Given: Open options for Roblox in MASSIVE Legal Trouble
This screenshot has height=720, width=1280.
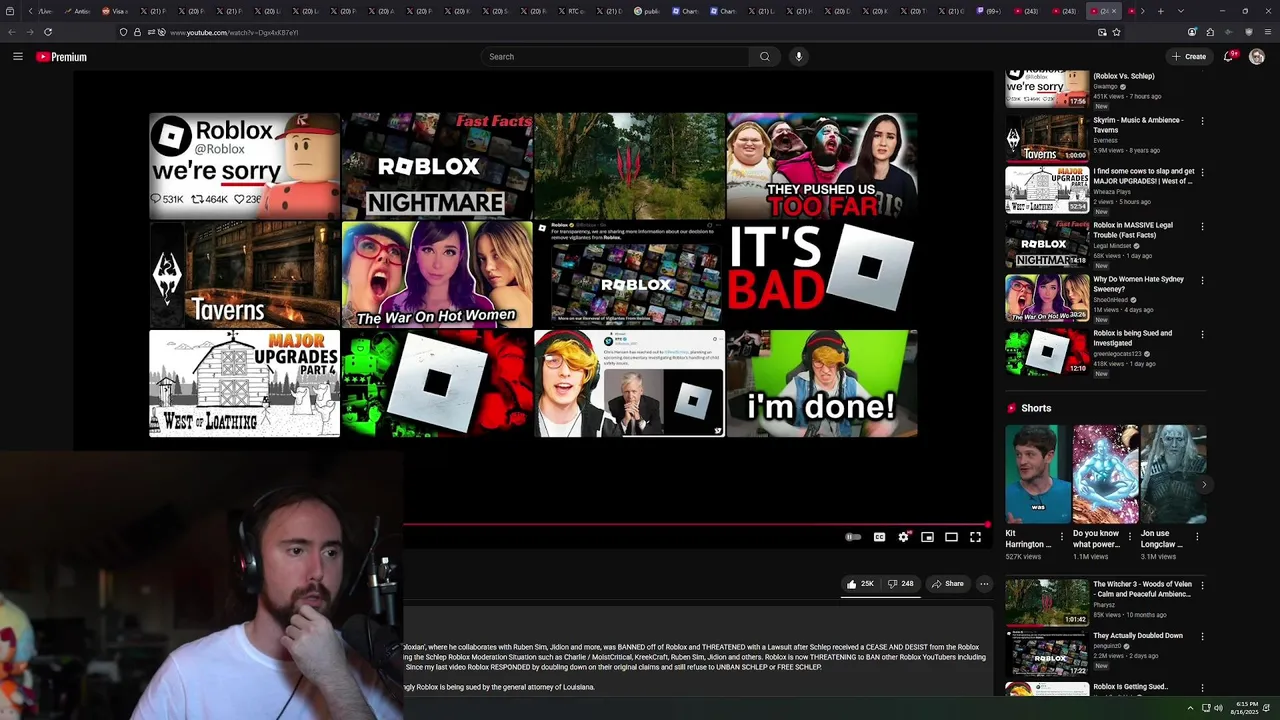Looking at the screenshot, I should (x=1202, y=227).
